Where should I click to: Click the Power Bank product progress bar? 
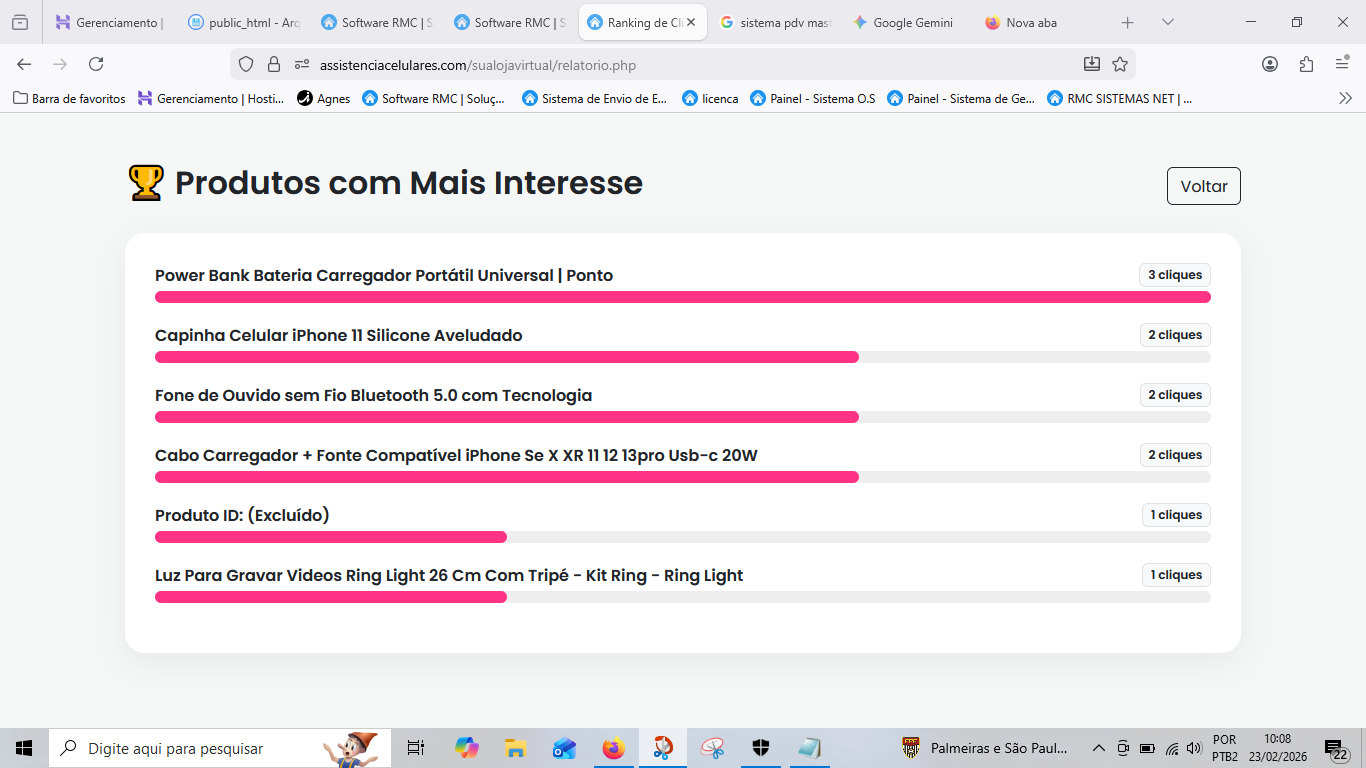tap(683, 296)
